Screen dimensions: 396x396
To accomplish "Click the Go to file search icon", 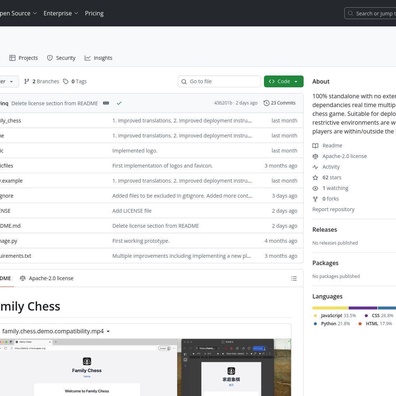I will [184, 81].
